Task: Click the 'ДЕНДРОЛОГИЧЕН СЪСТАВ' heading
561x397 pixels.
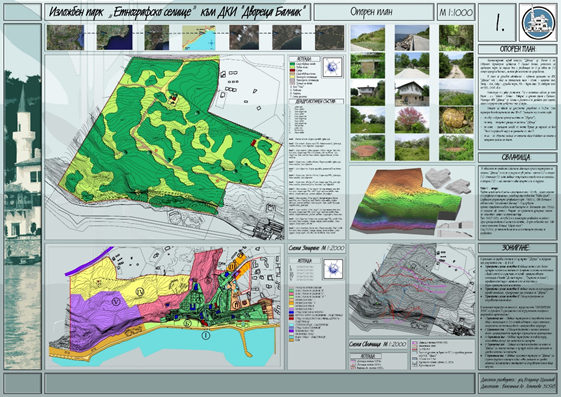Action: coord(316,102)
